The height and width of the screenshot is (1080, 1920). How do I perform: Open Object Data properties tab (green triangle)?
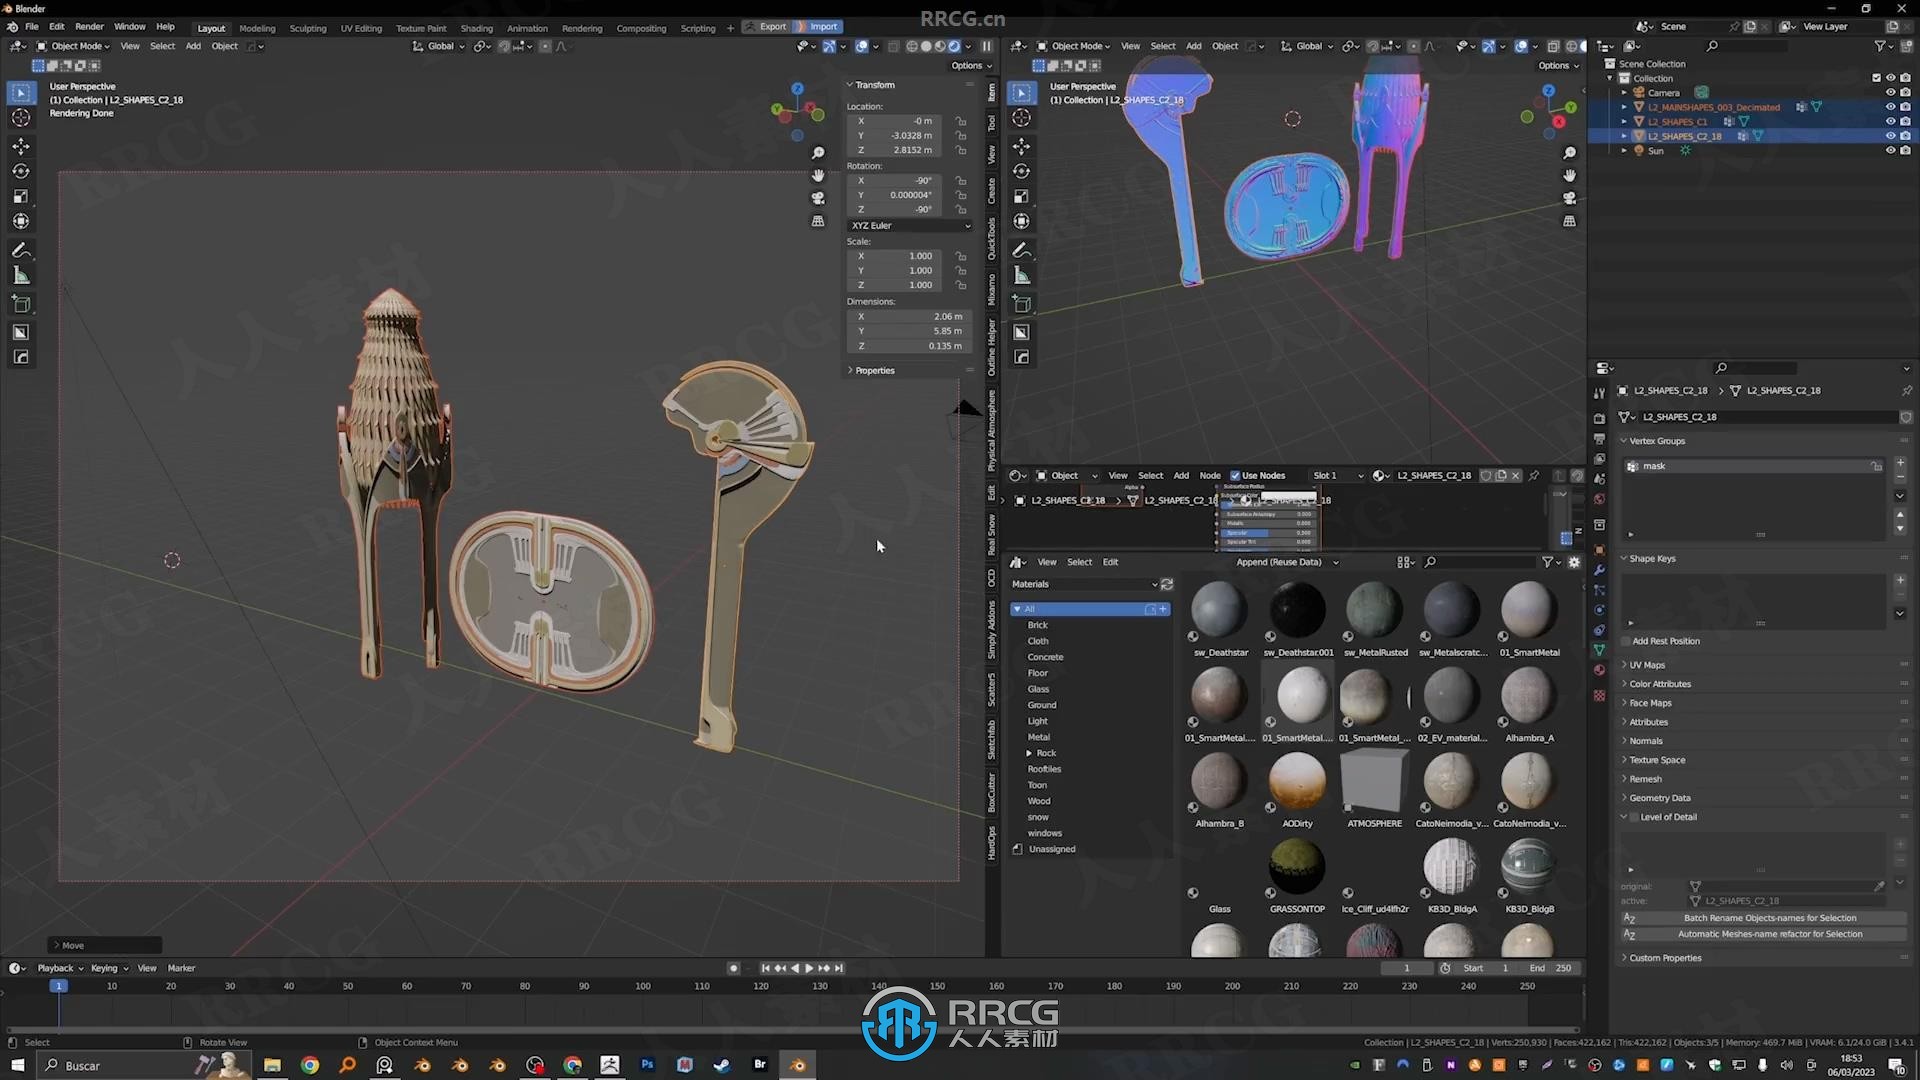pos(1599,650)
